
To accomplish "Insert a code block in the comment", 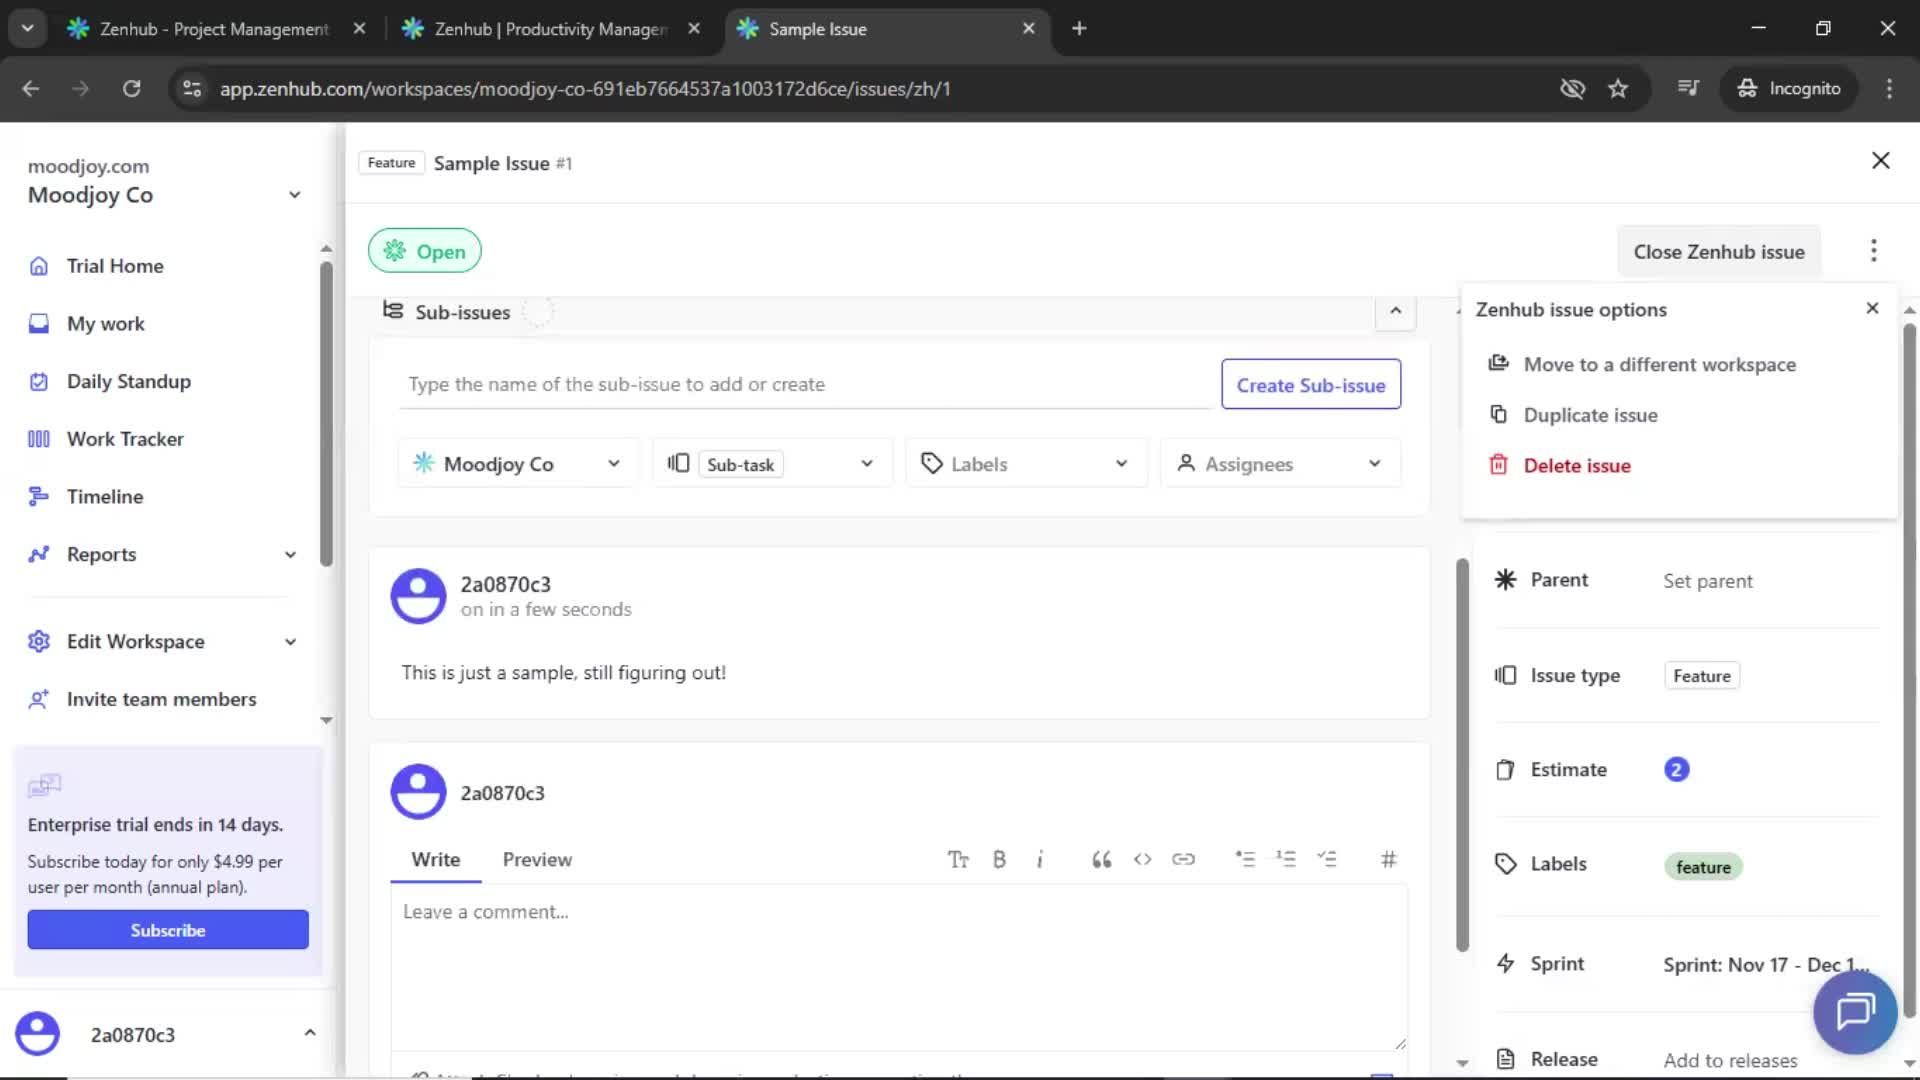I will coord(1142,859).
